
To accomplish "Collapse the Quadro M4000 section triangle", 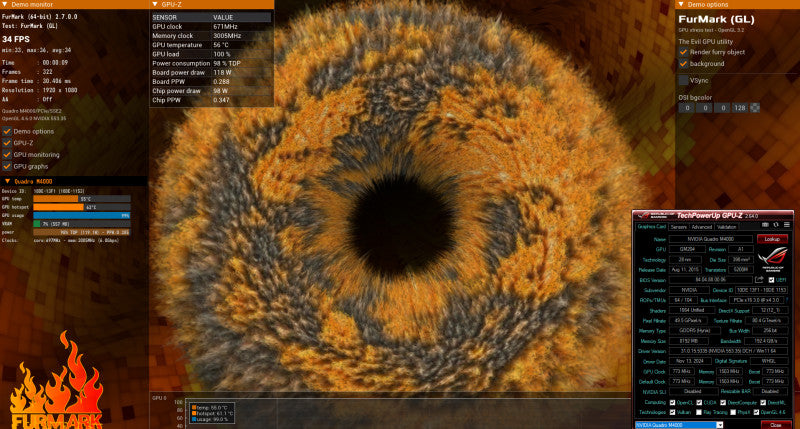I will 7,181.
